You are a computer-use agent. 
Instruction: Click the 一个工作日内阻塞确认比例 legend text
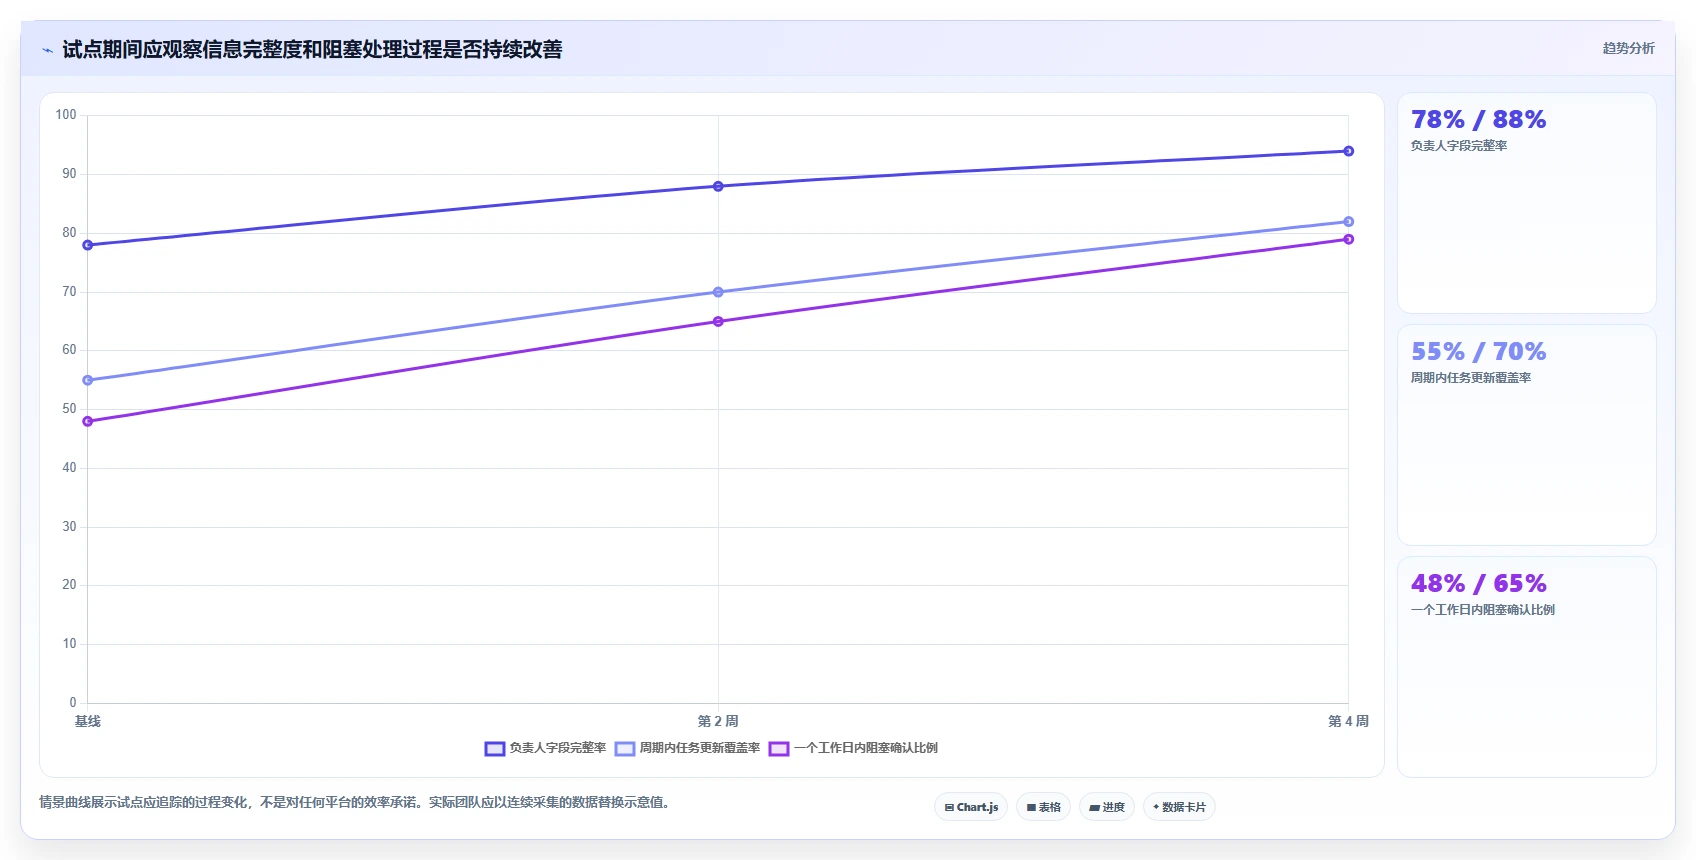[866, 748]
